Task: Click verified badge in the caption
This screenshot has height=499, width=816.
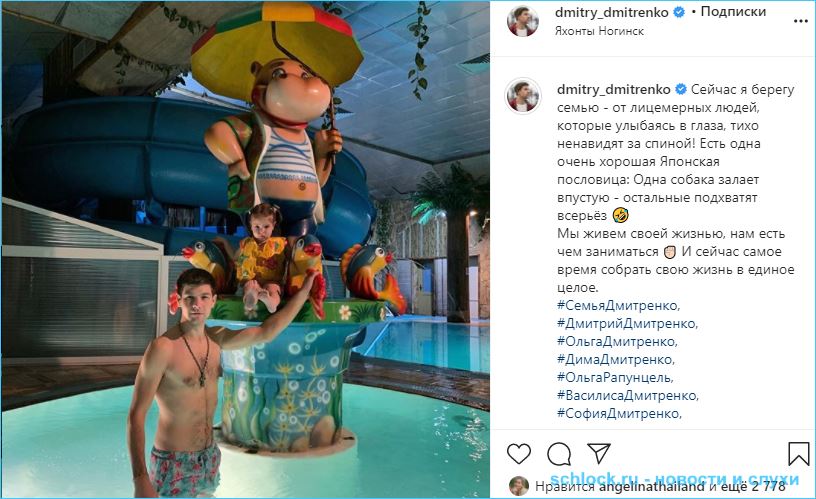Action: (681, 89)
